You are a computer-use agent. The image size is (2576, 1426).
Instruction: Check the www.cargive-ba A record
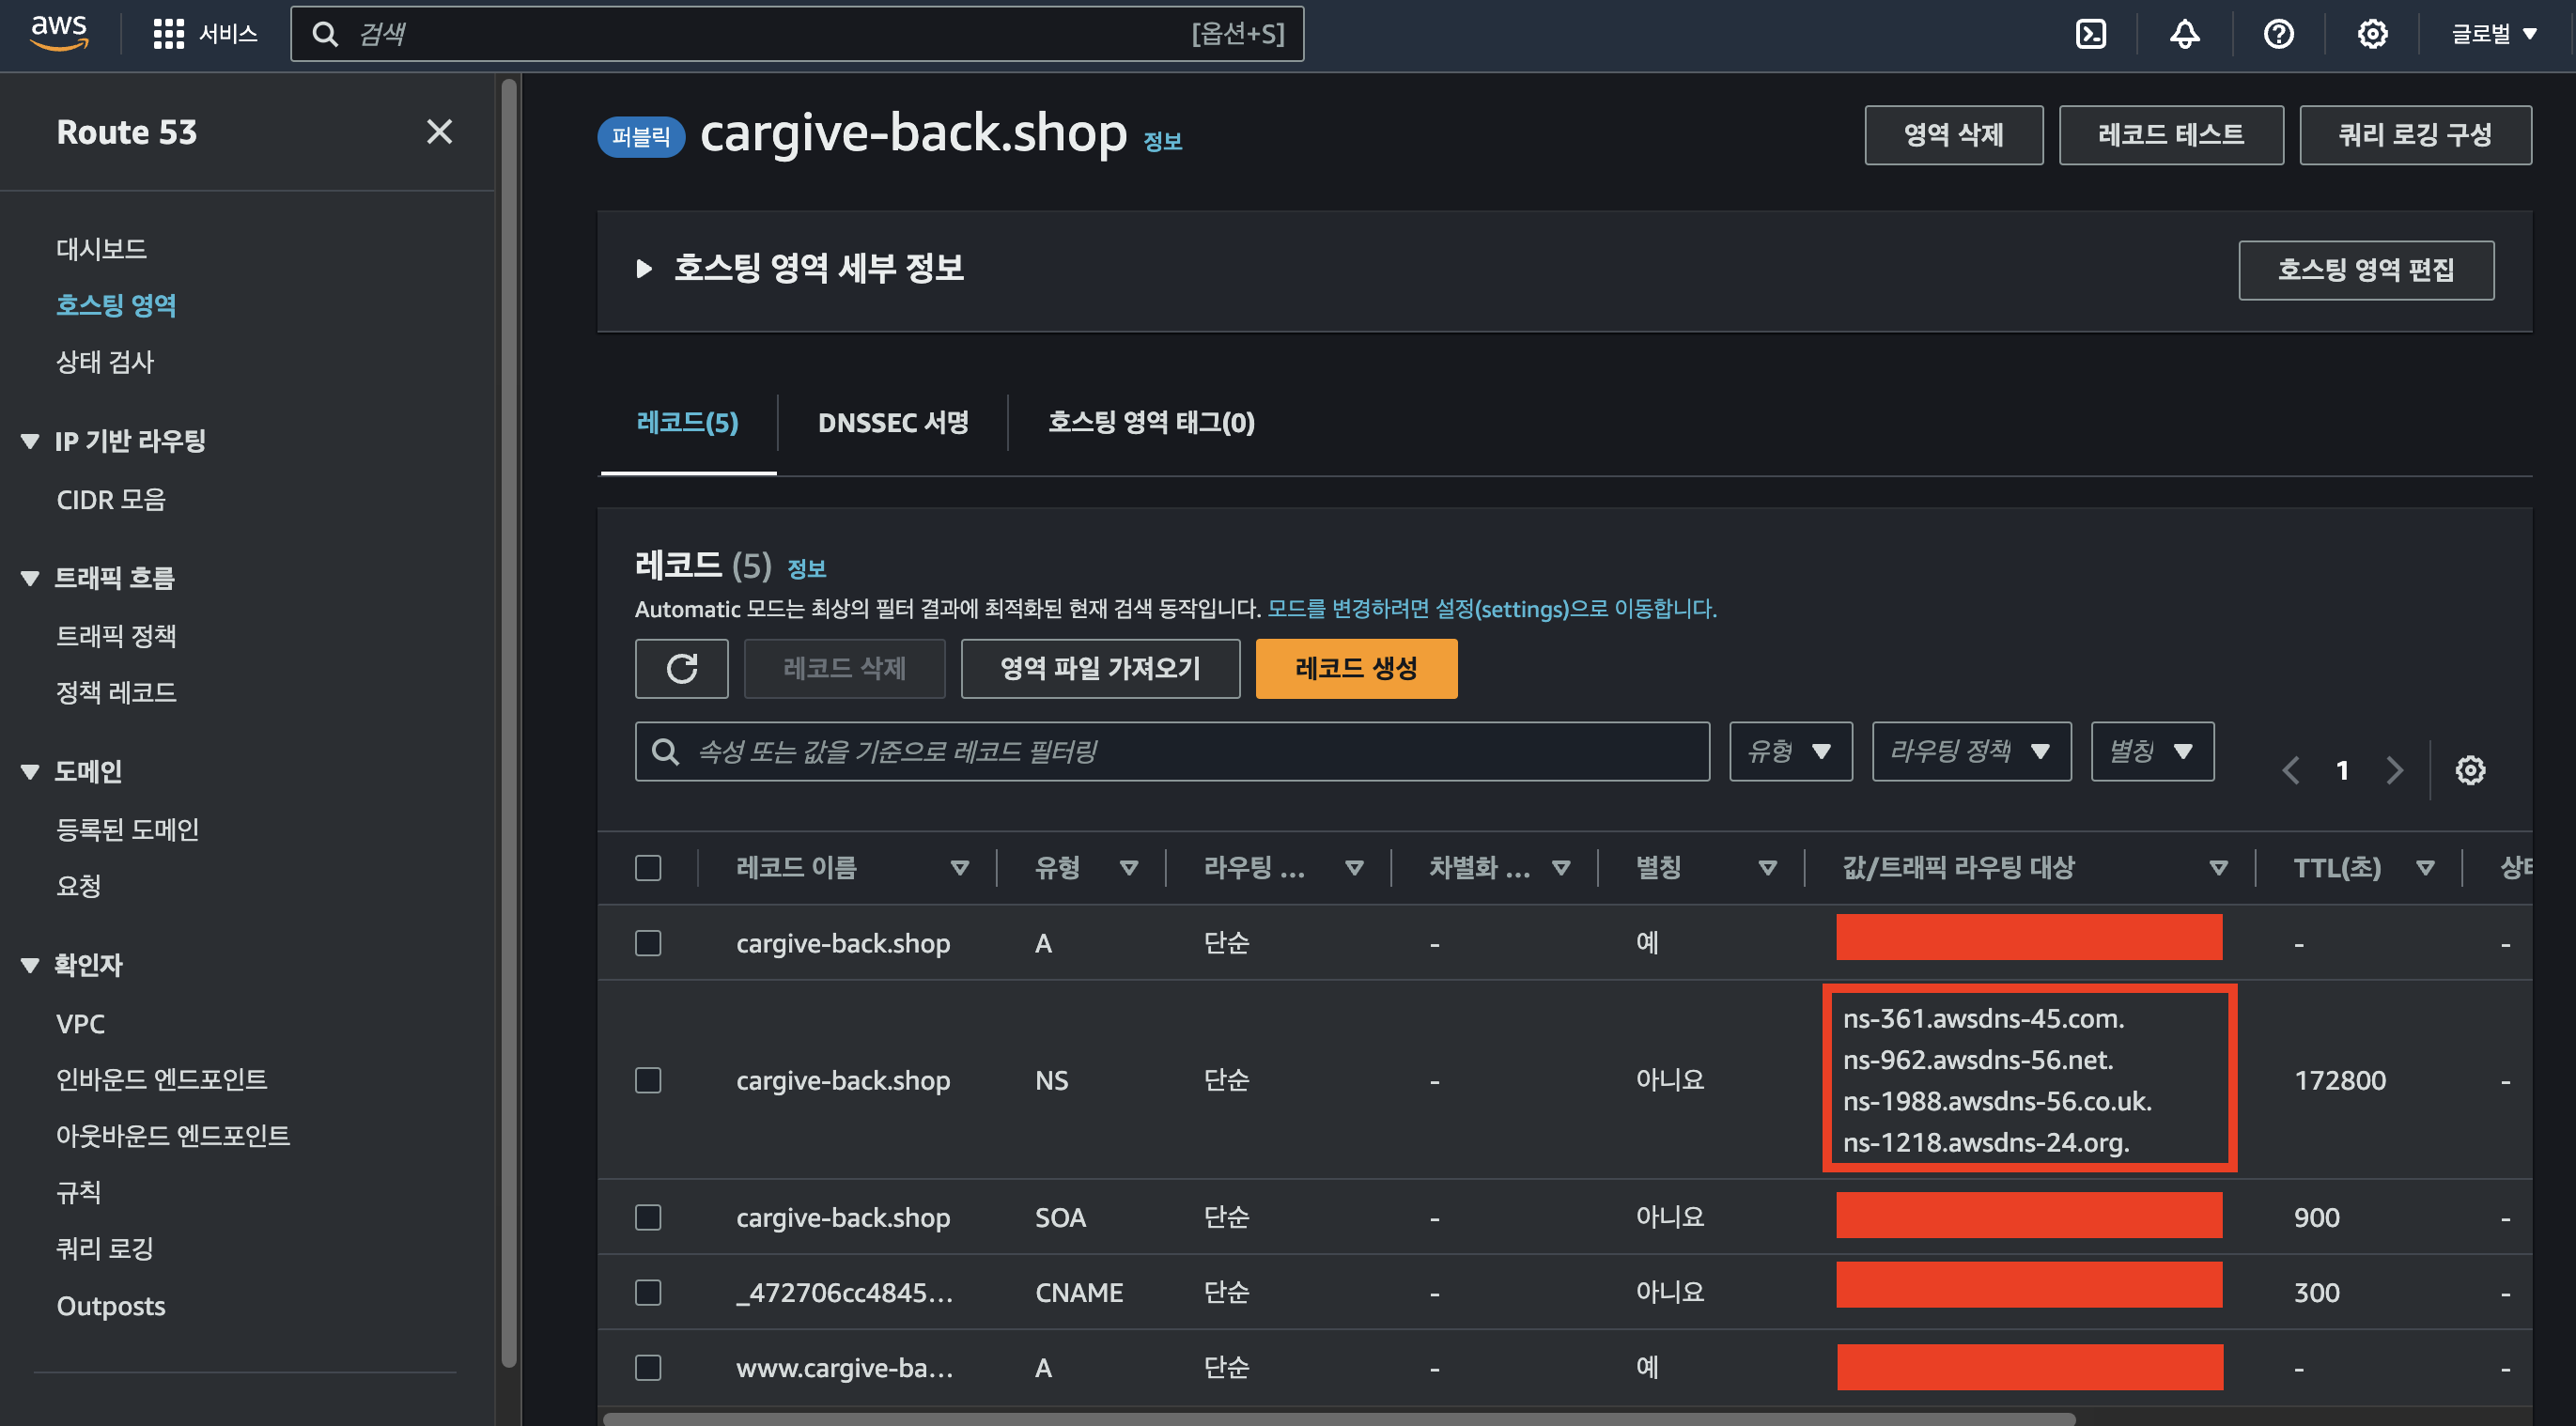(648, 1367)
